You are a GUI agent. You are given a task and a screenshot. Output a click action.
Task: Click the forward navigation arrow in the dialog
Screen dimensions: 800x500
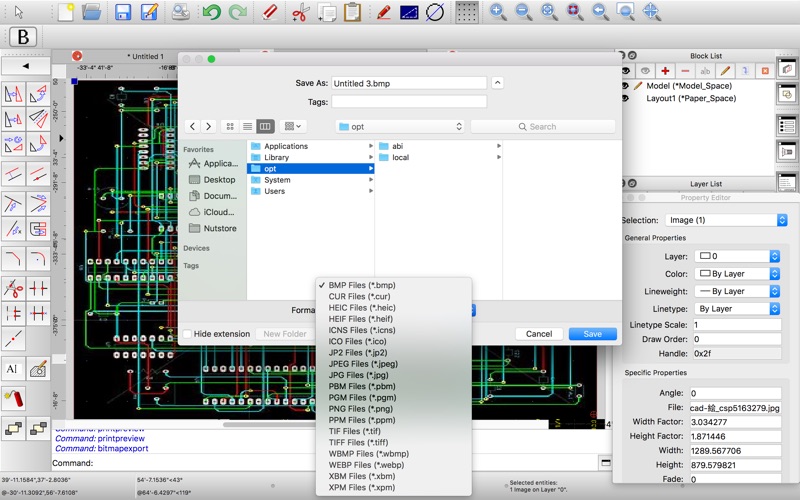point(208,126)
